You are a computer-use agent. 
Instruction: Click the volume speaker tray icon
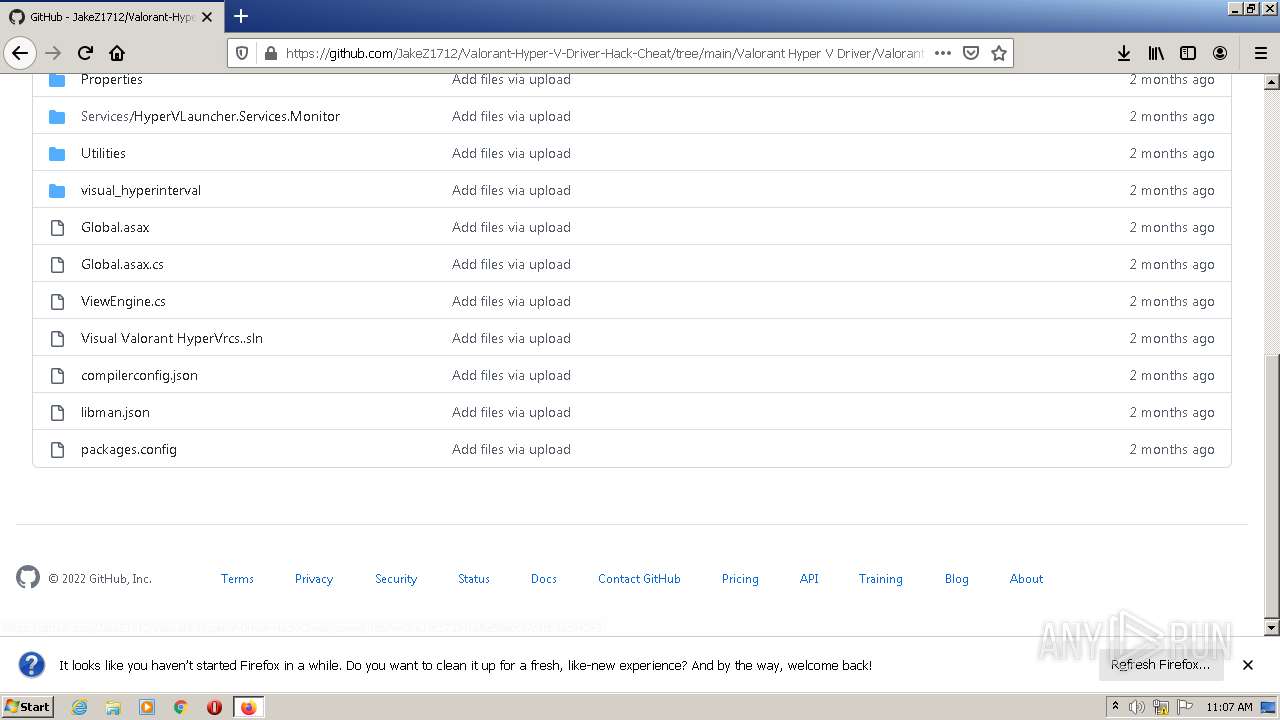click(x=1137, y=707)
